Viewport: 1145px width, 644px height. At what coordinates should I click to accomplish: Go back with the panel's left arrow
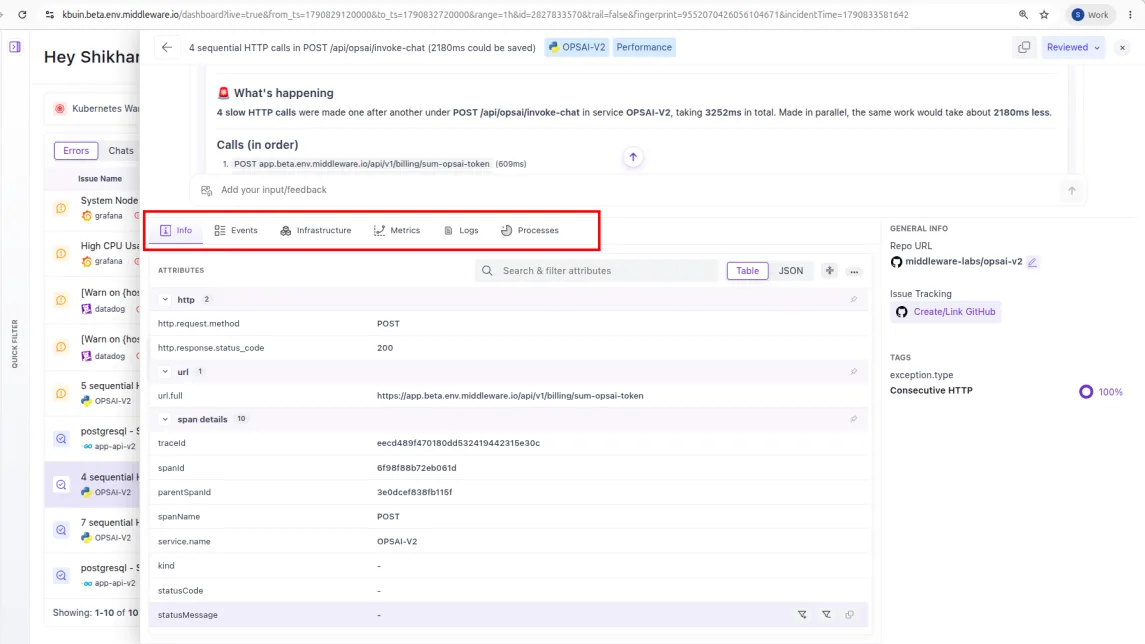tap(166, 47)
